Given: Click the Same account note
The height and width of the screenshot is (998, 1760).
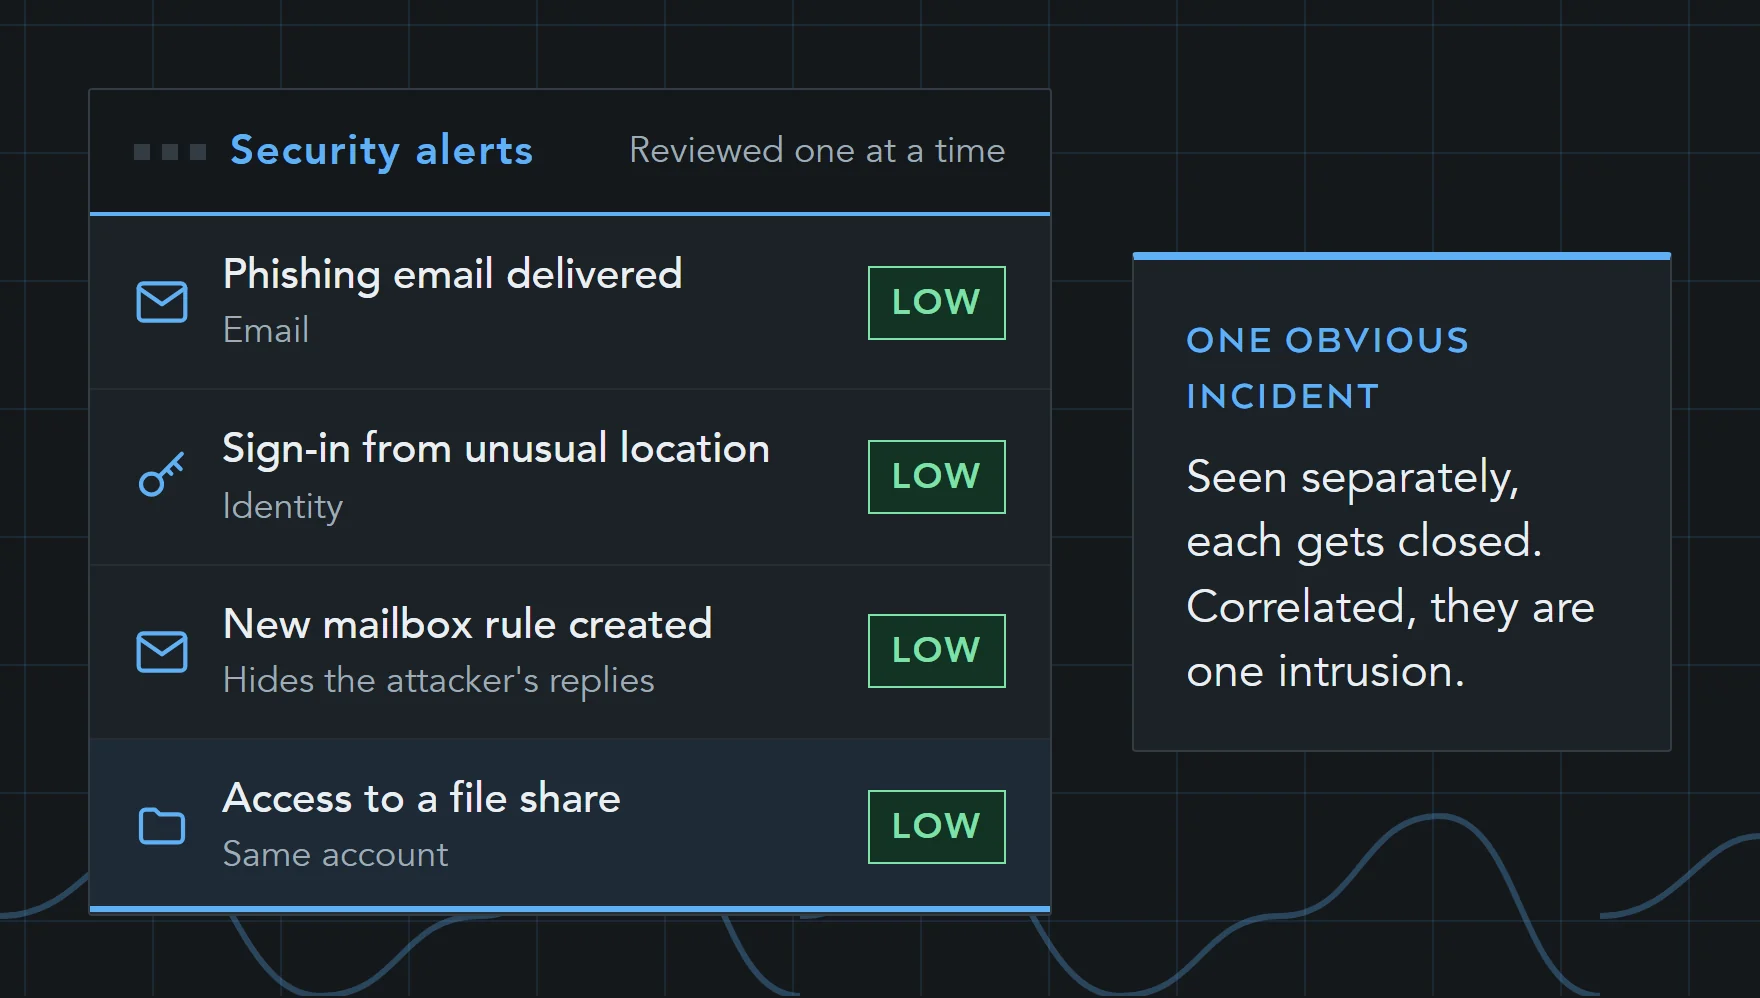Looking at the screenshot, I should click(336, 854).
